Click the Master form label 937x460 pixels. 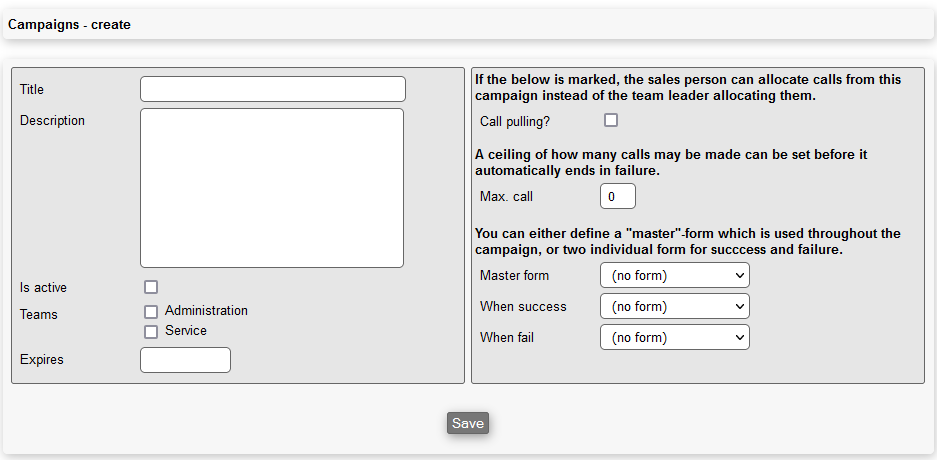pyautogui.click(x=514, y=276)
